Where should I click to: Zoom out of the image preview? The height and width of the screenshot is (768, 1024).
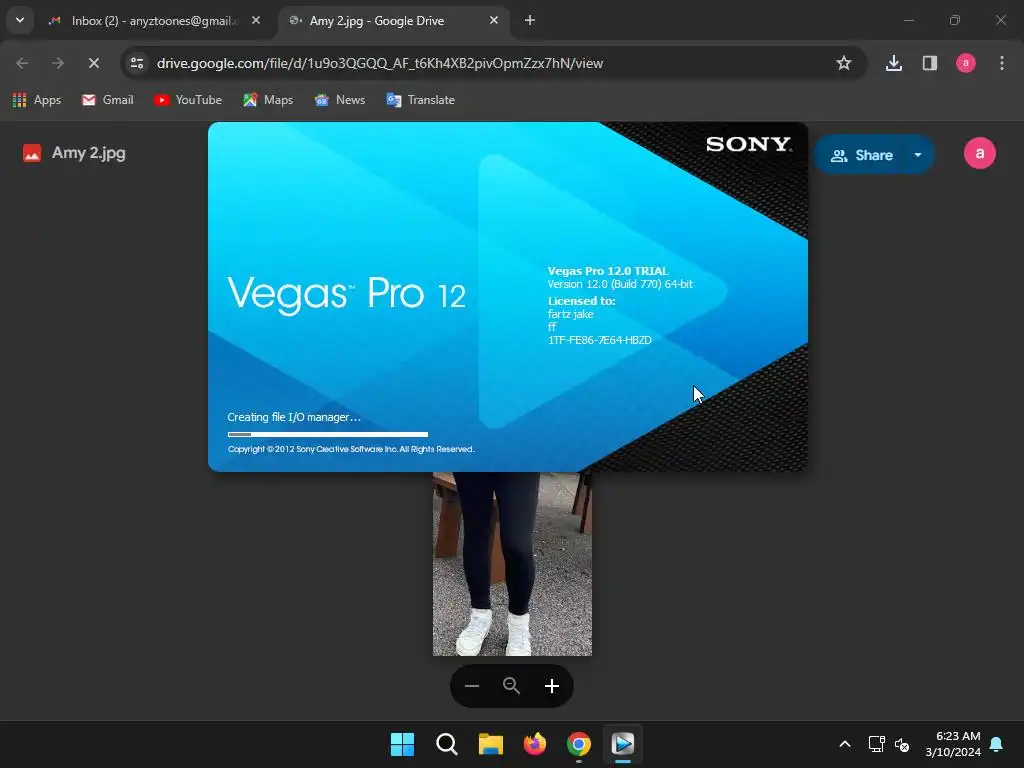pos(472,686)
